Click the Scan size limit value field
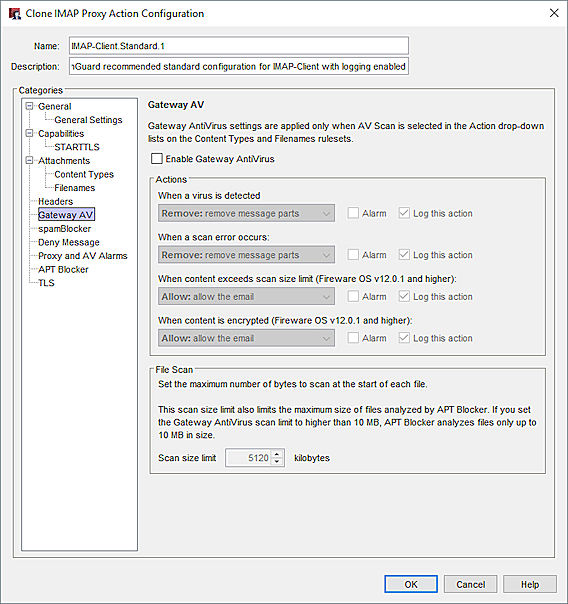The image size is (568, 604). 248,458
